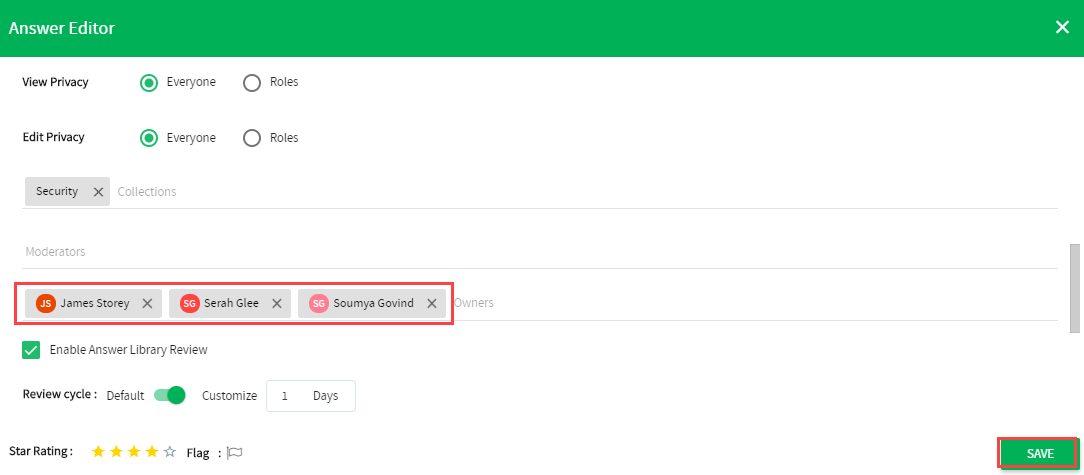
Task: Remove Soumya Govind from owners
Action: click(x=432, y=304)
